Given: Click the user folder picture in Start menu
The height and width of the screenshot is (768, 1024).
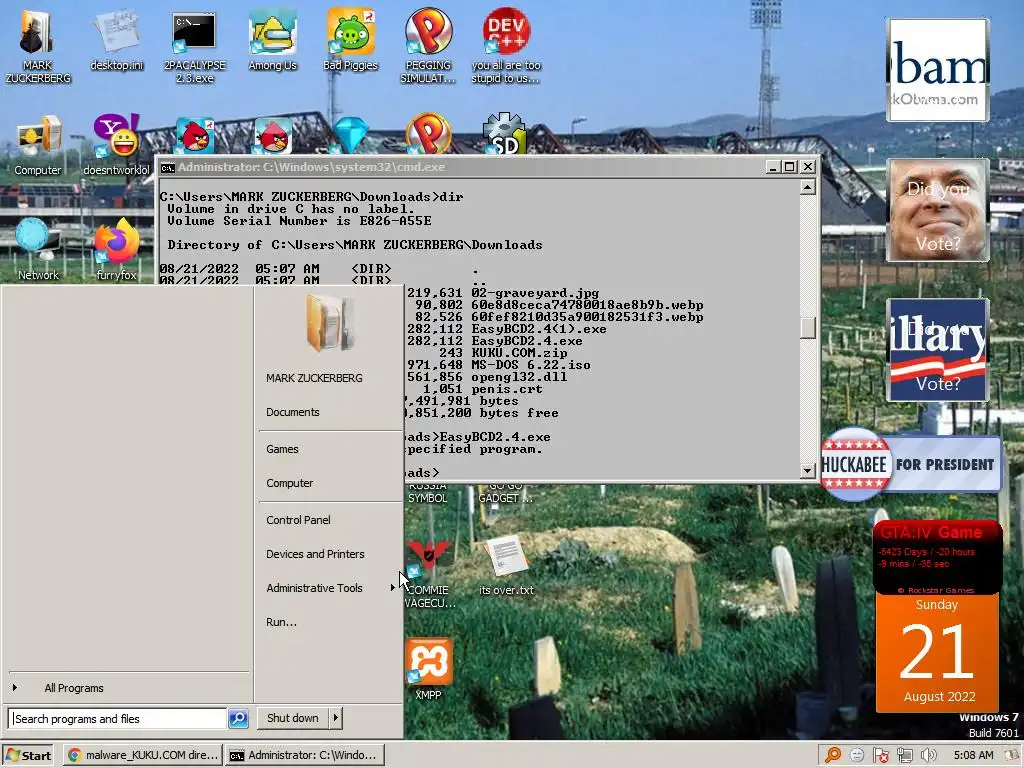Looking at the screenshot, I should click(x=330, y=323).
